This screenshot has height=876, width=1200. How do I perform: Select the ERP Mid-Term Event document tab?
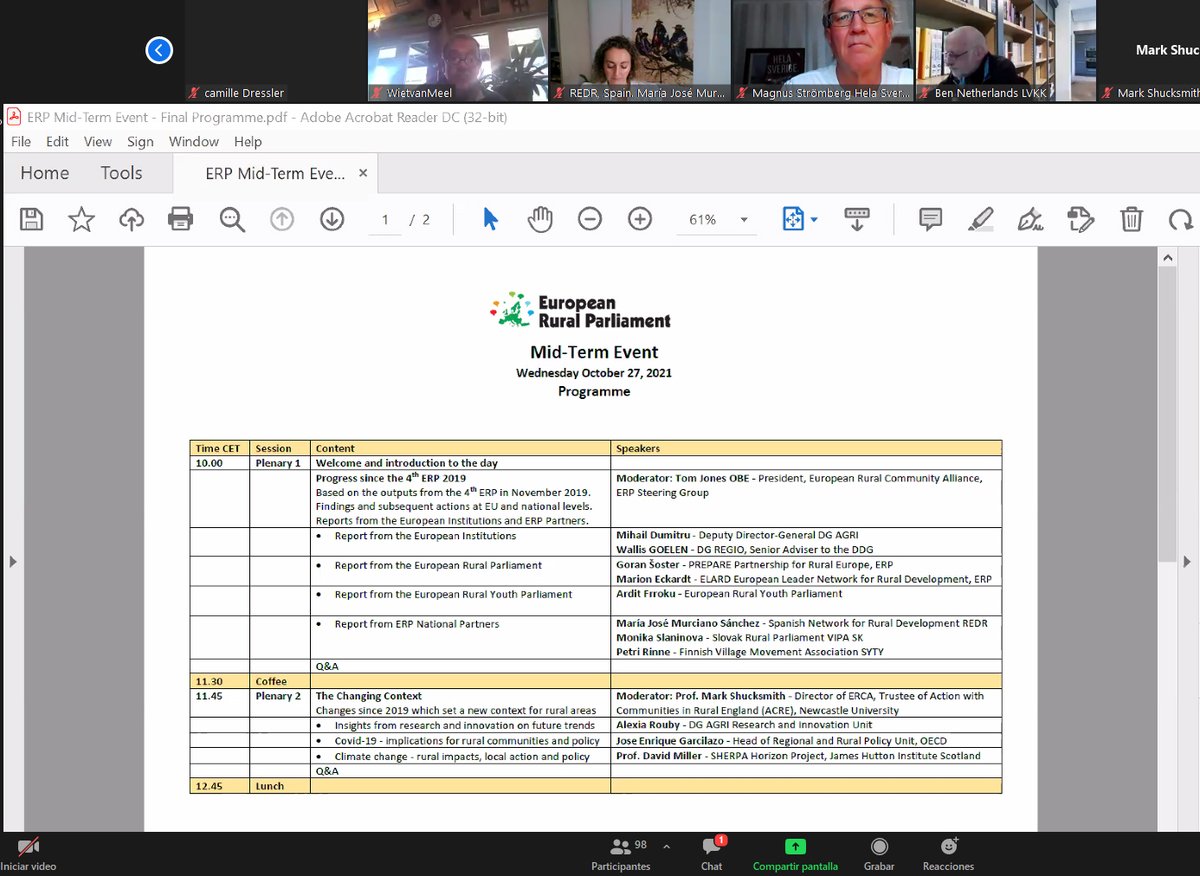coord(275,173)
